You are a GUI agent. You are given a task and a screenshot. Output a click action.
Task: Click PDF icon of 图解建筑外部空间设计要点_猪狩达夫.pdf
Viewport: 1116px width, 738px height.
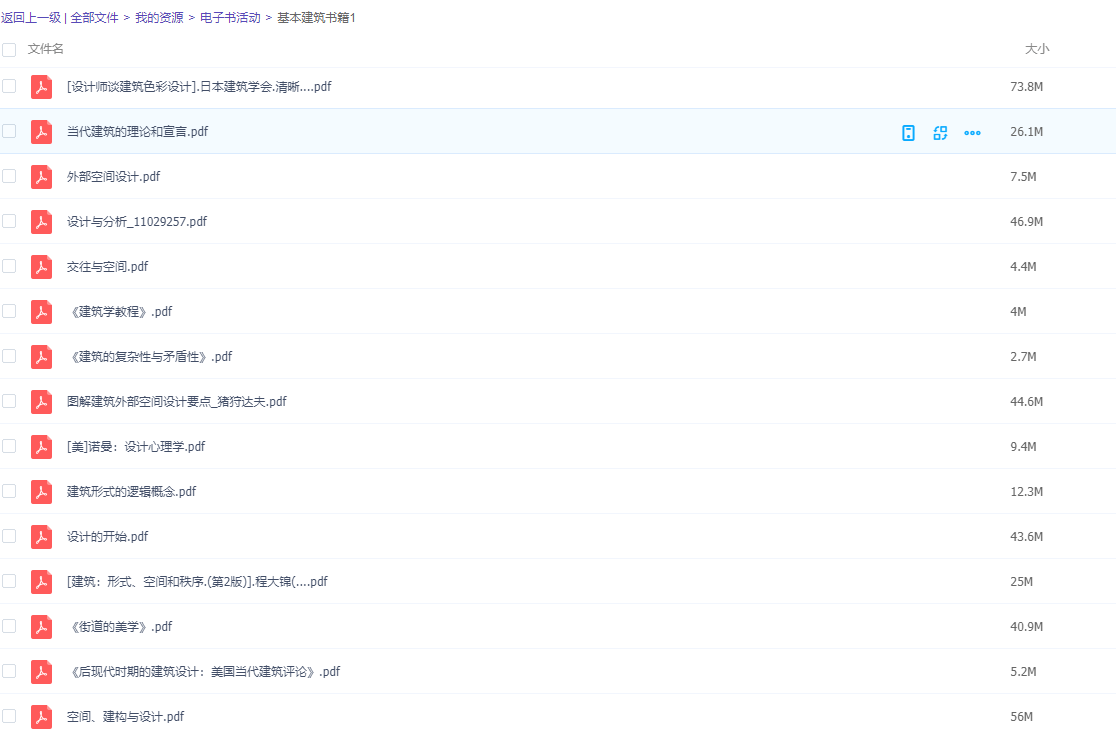41,401
